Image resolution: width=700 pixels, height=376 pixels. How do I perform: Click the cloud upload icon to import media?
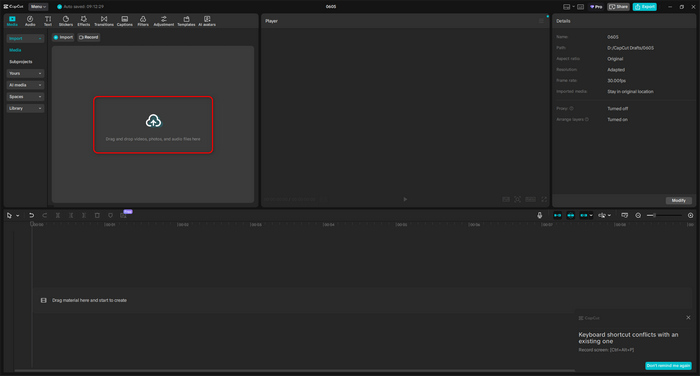click(x=153, y=121)
